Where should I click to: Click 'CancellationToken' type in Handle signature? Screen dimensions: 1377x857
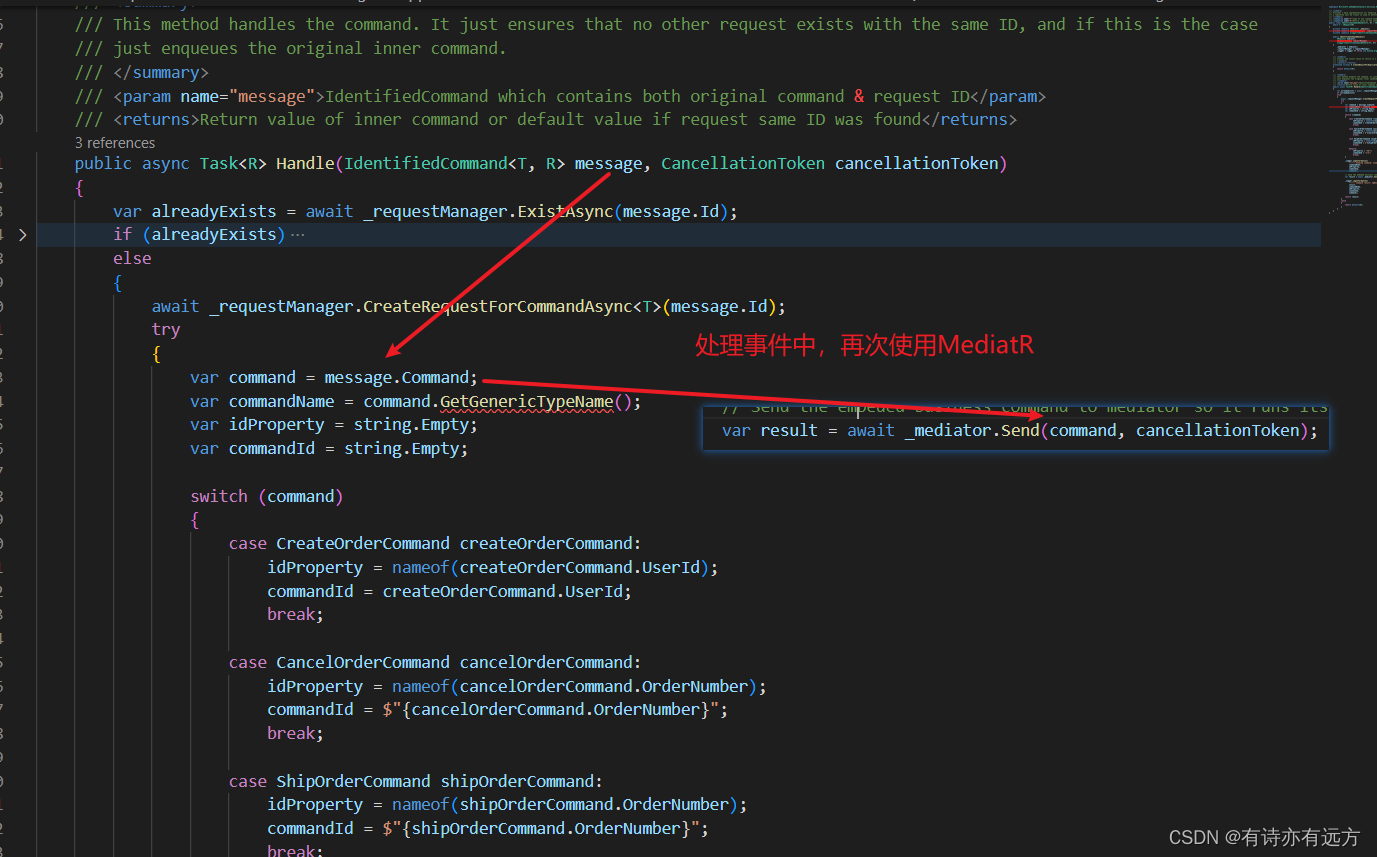click(743, 164)
